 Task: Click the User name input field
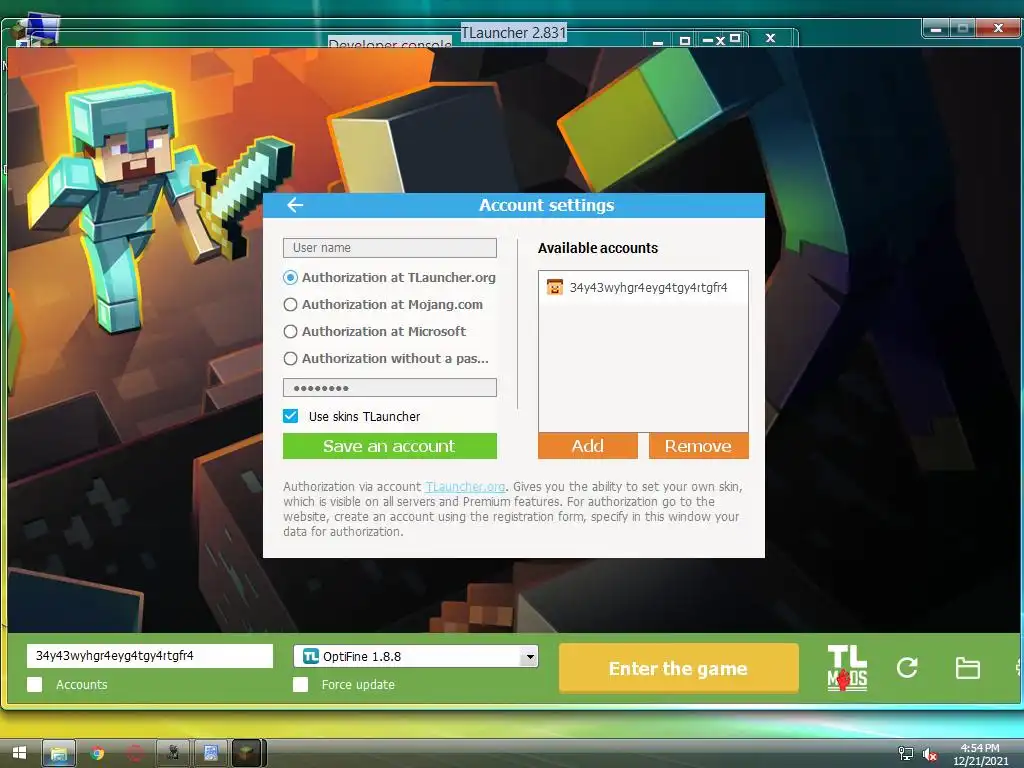click(x=390, y=248)
